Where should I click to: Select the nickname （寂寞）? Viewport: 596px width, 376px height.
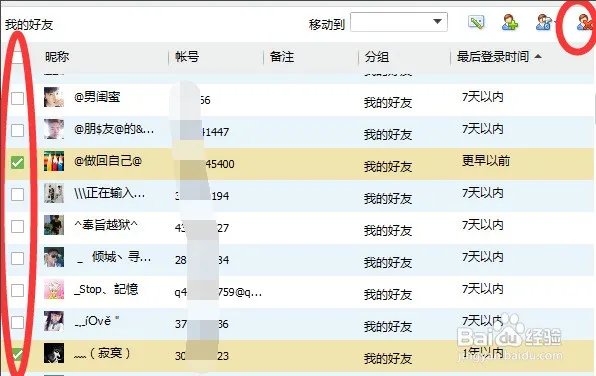pos(102,353)
